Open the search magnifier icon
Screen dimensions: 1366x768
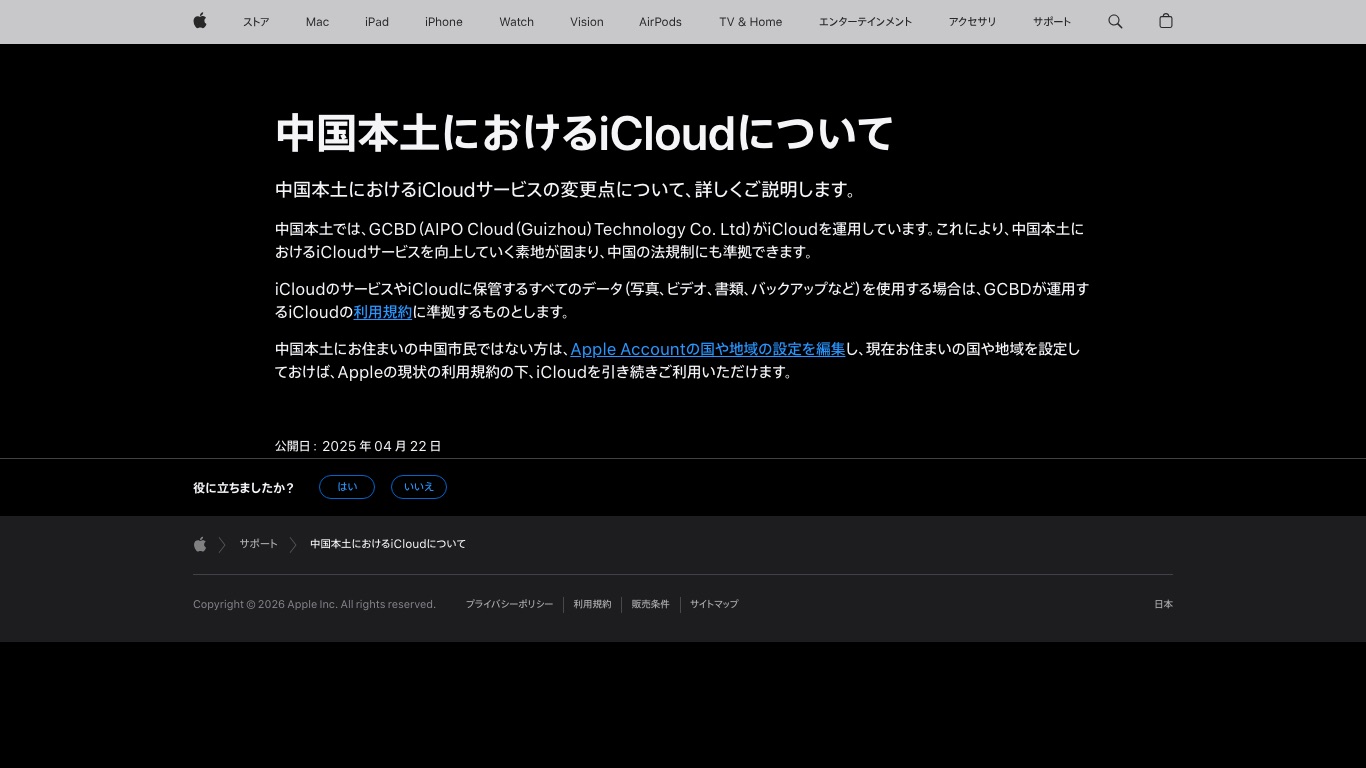pyautogui.click(x=1115, y=21)
